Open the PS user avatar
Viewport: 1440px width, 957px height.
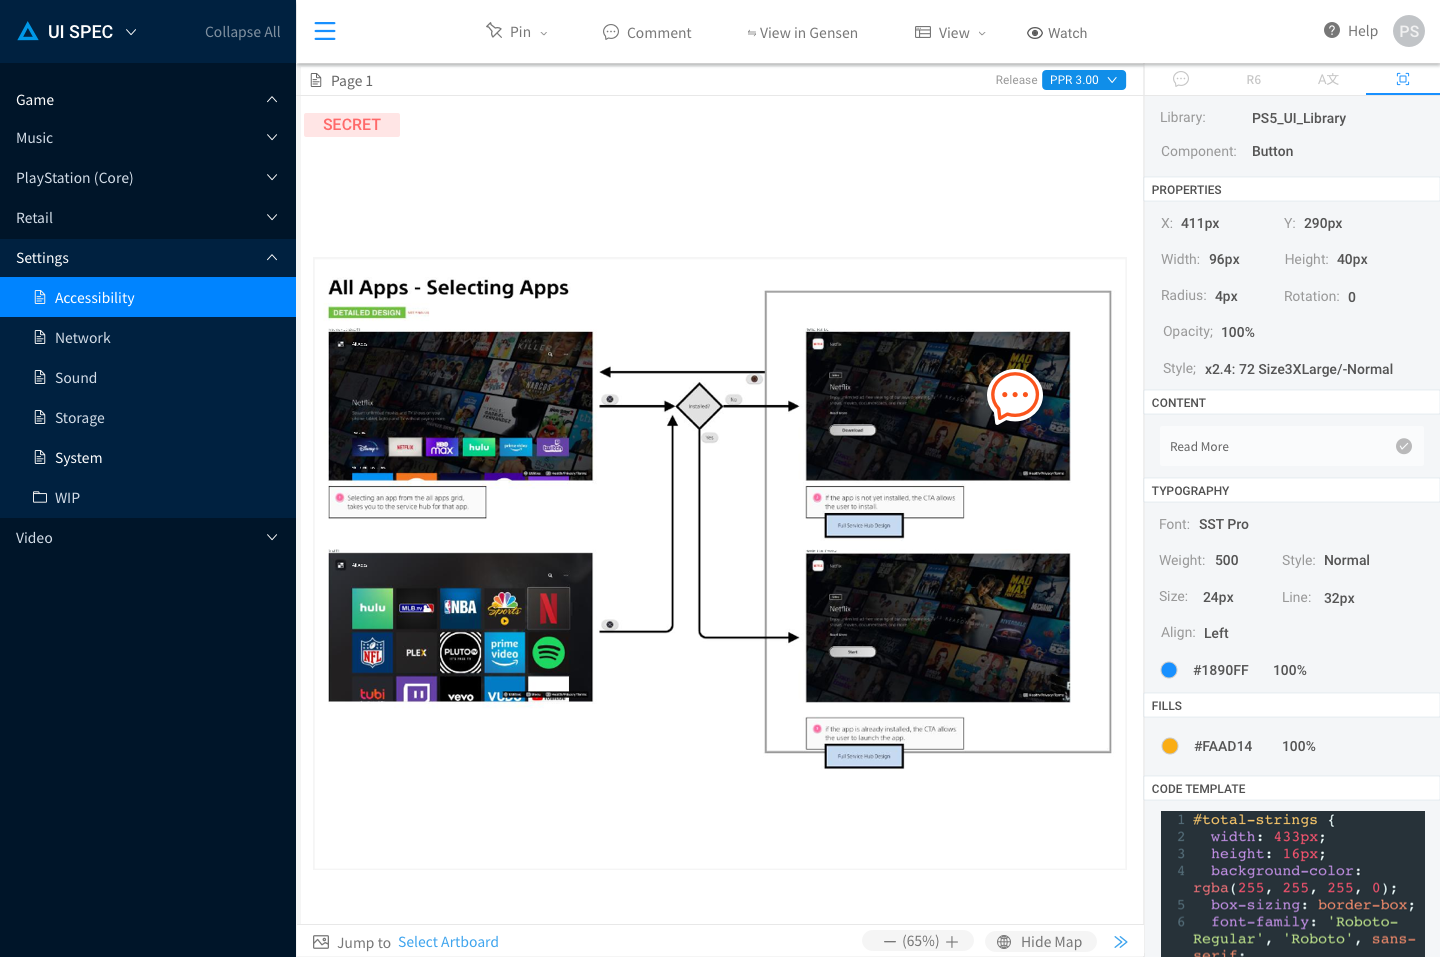pyautogui.click(x=1409, y=31)
